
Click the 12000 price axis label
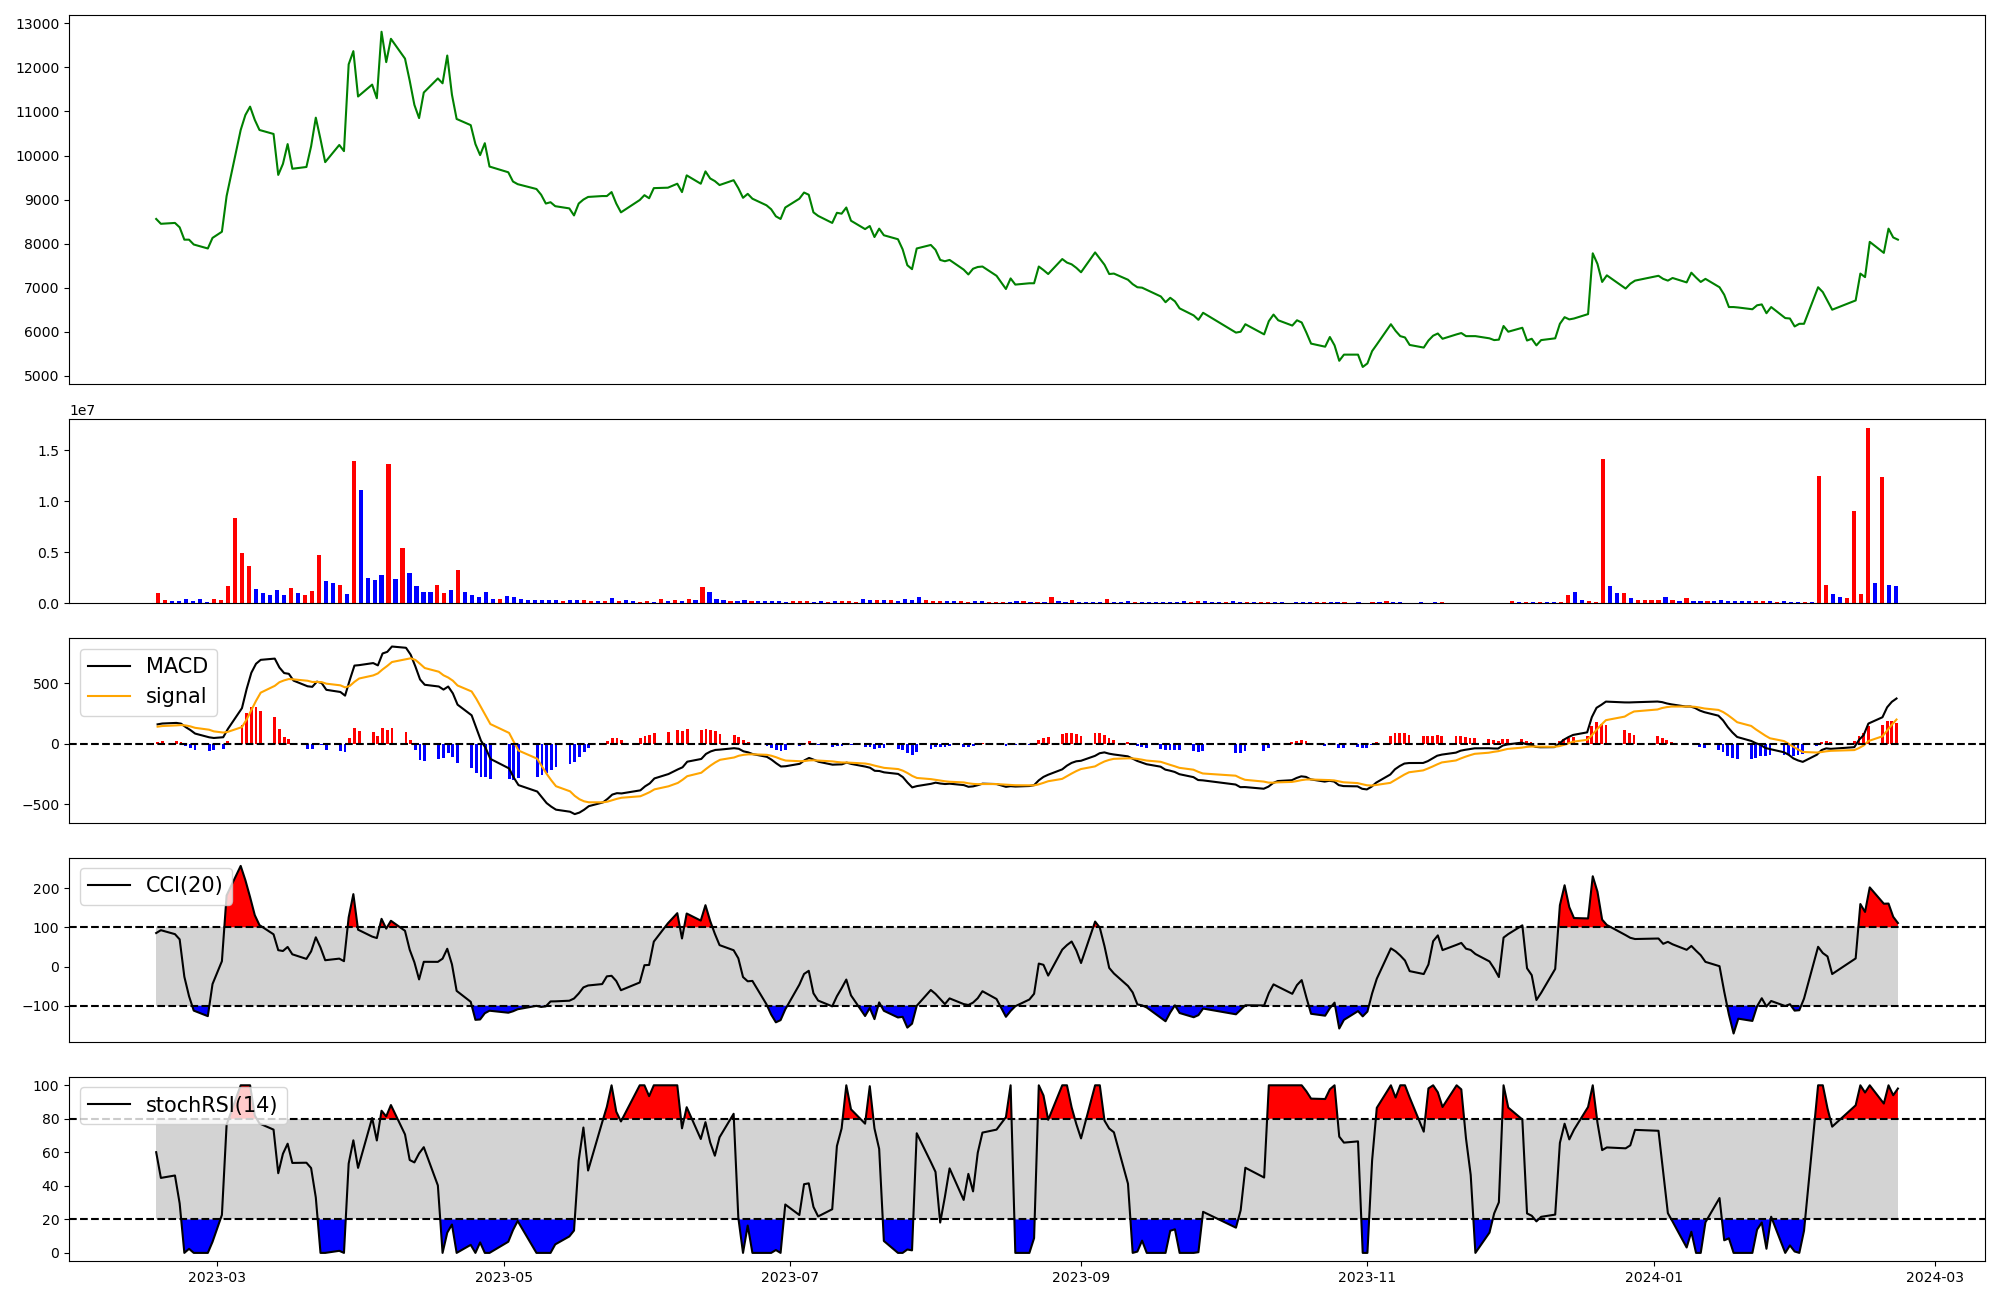(38, 68)
